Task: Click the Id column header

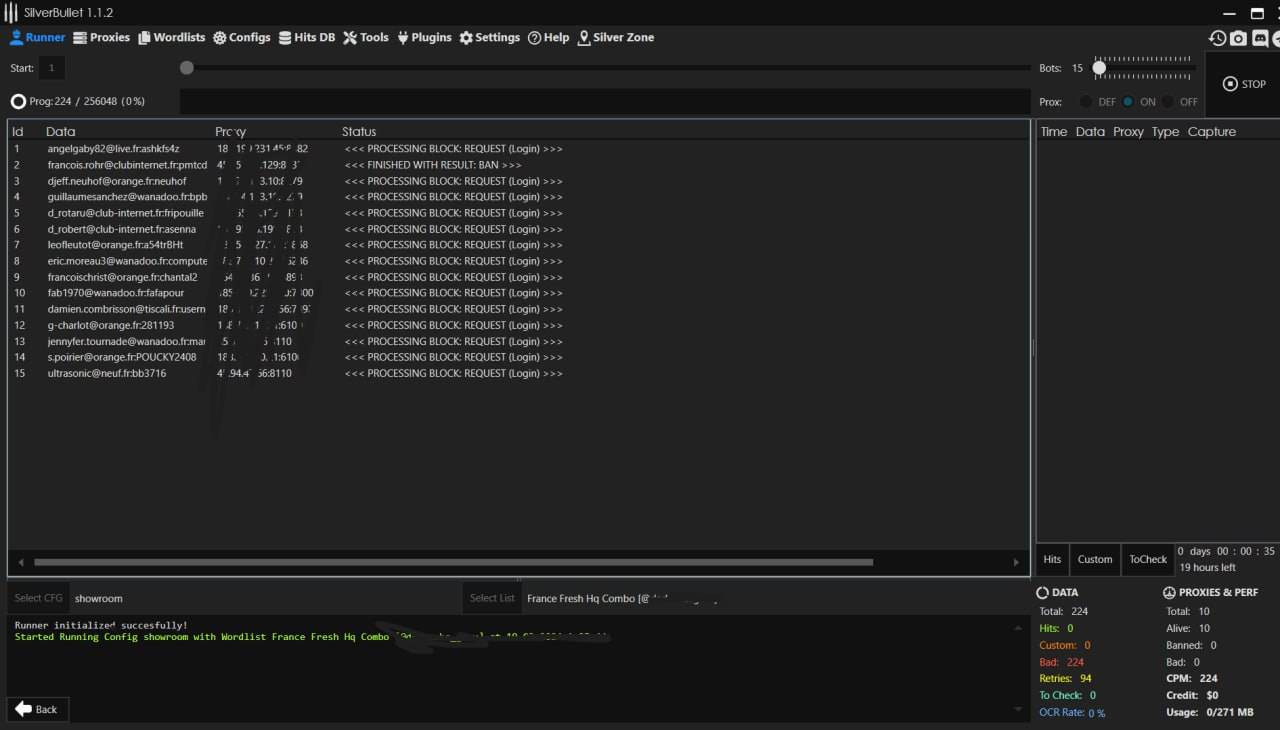Action: click(18, 131)
